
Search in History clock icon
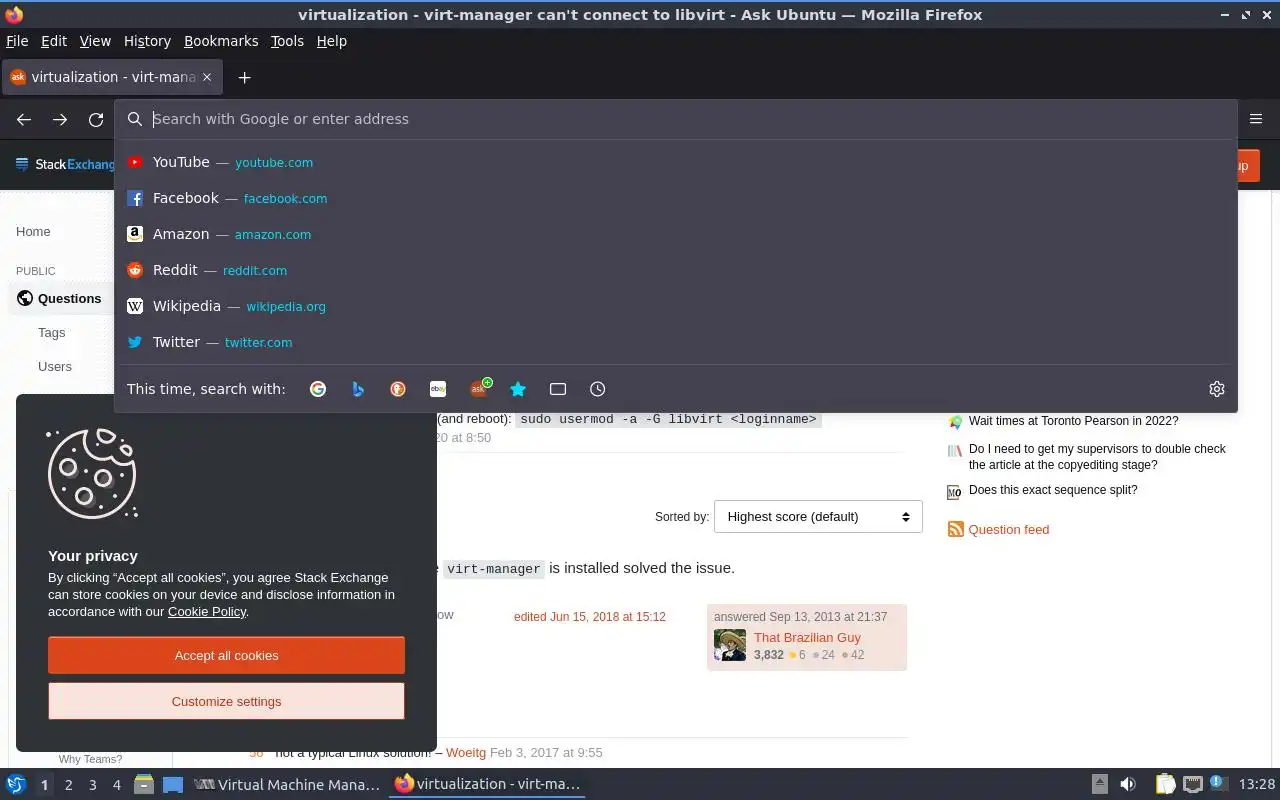point(598,389)
